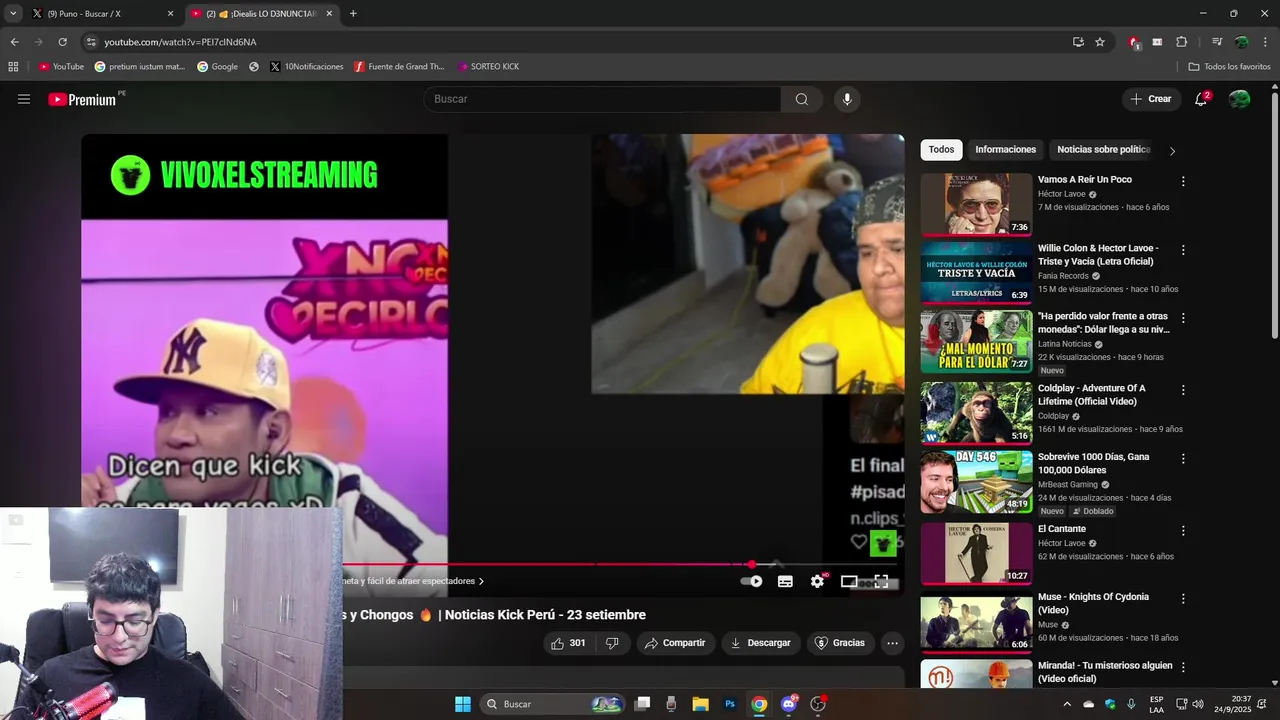This screenshot has height=720, width=1280.
Task: Select the Informaciones filter chip
Action: [1005, 150]
